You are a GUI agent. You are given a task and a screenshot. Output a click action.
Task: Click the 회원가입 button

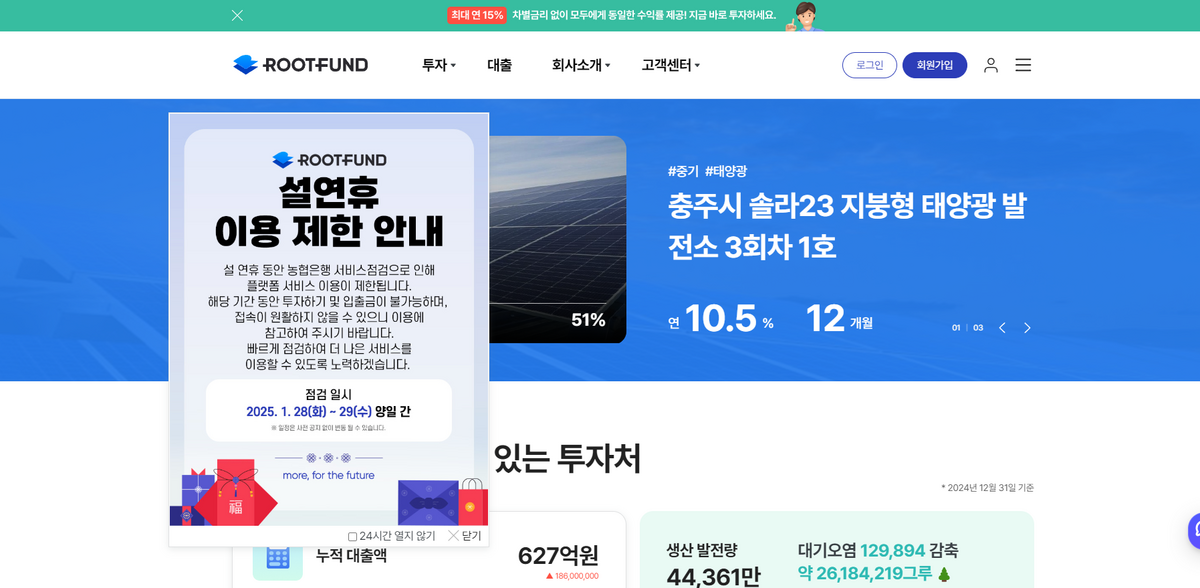coord(934,65)
